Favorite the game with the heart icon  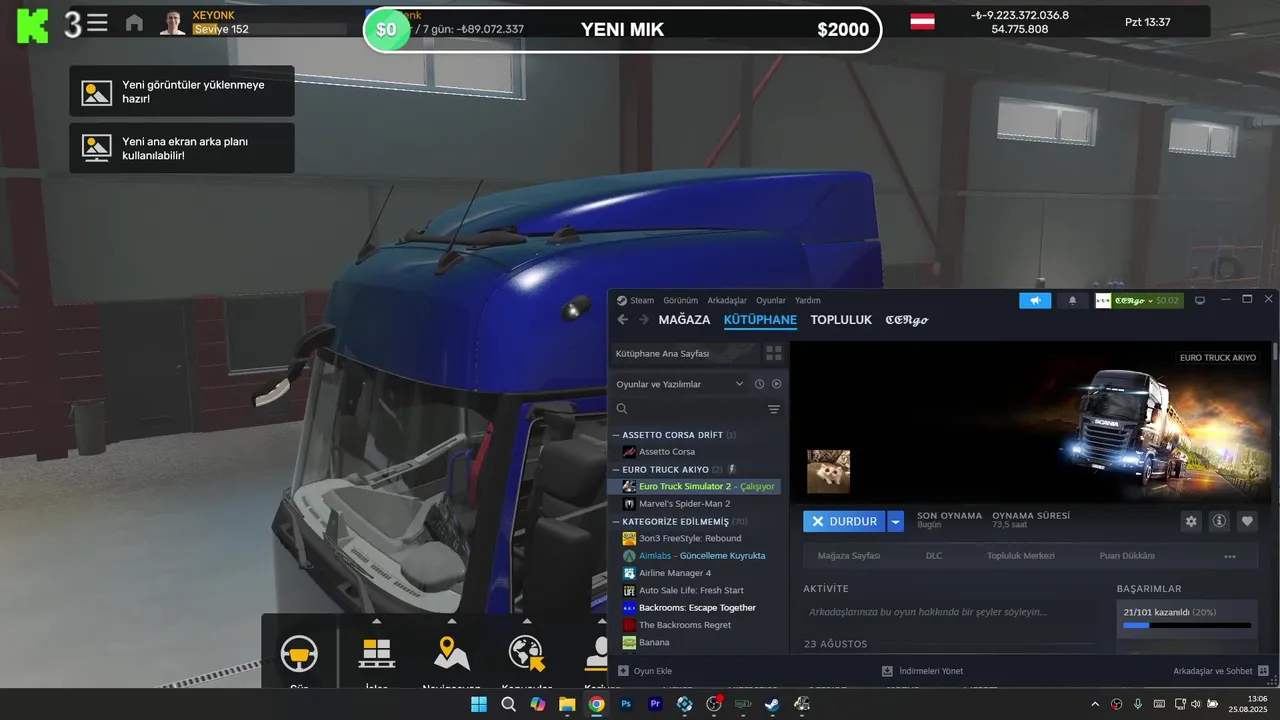click(1247, 521)
